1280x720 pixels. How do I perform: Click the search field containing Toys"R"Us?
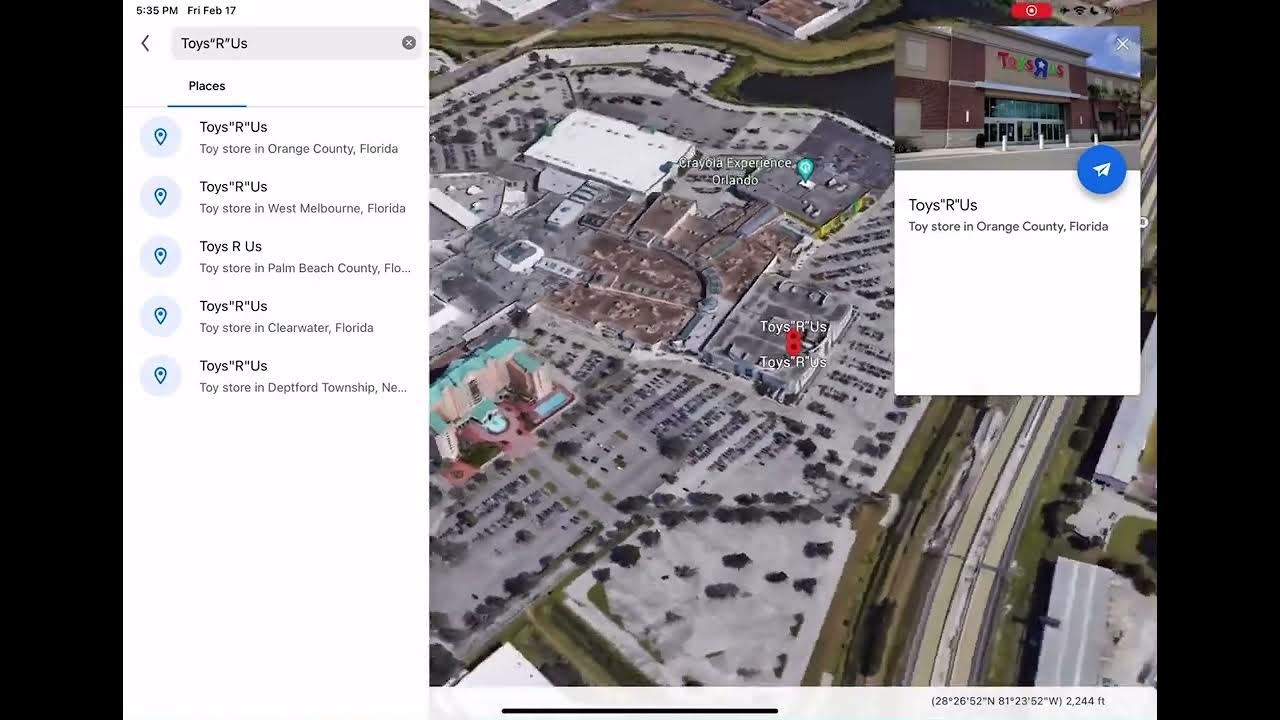[x=296, y=43]
